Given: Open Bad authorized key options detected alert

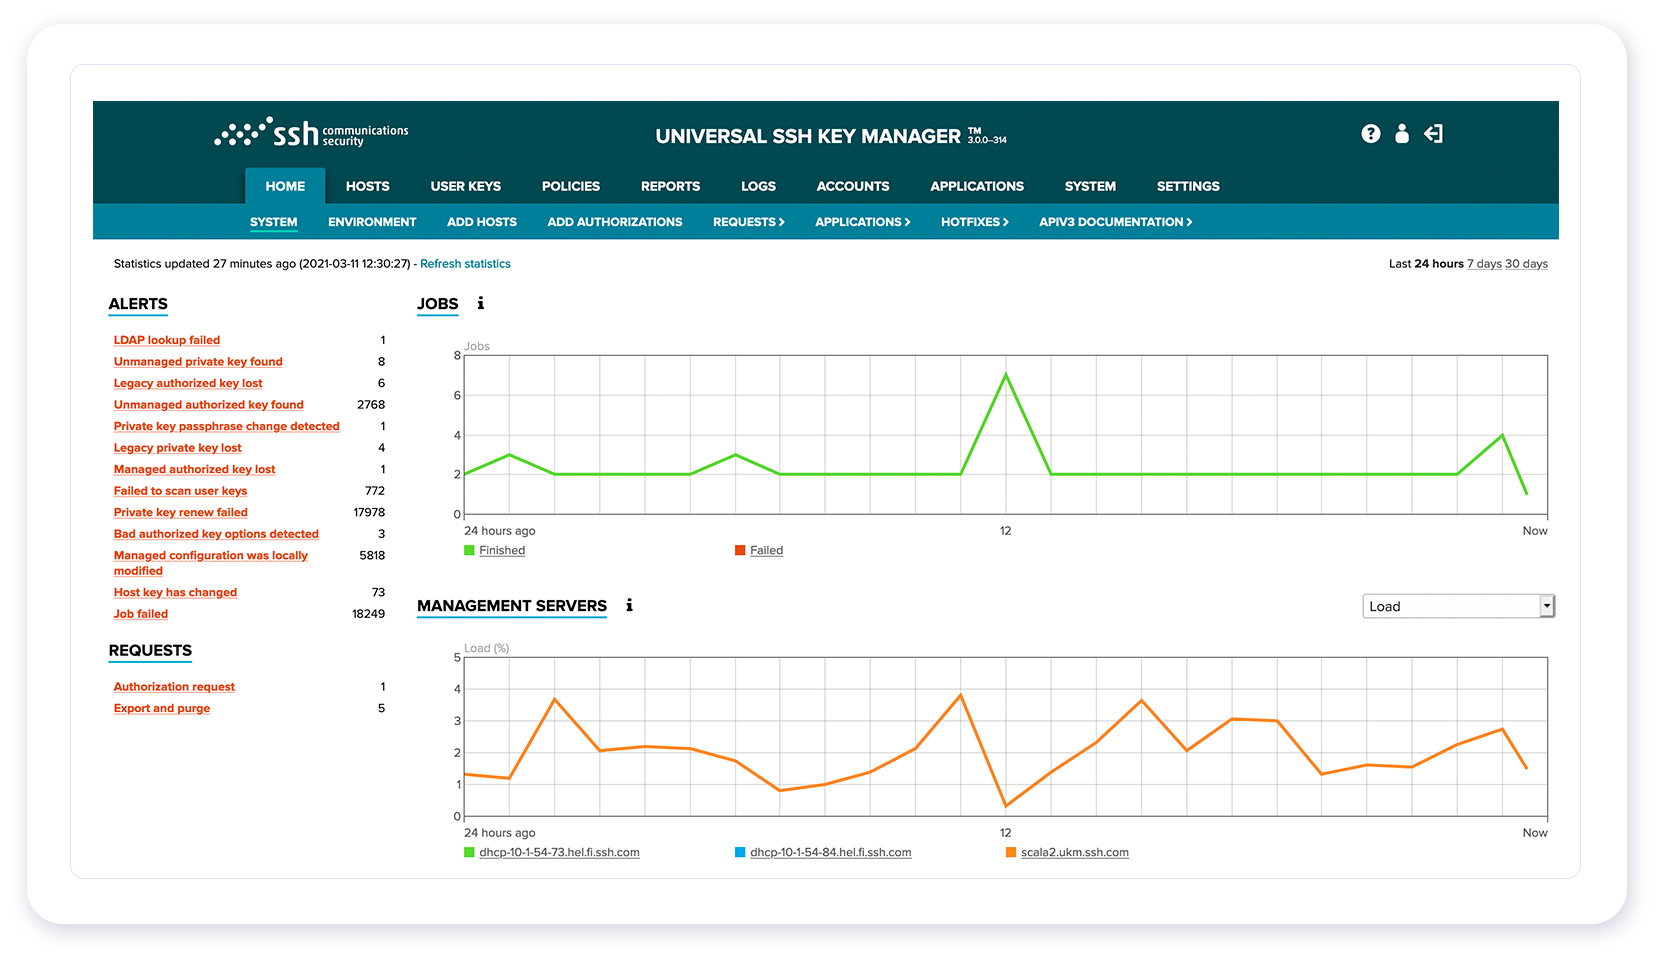Looking at the screenshot, I should tap(216, 534).
